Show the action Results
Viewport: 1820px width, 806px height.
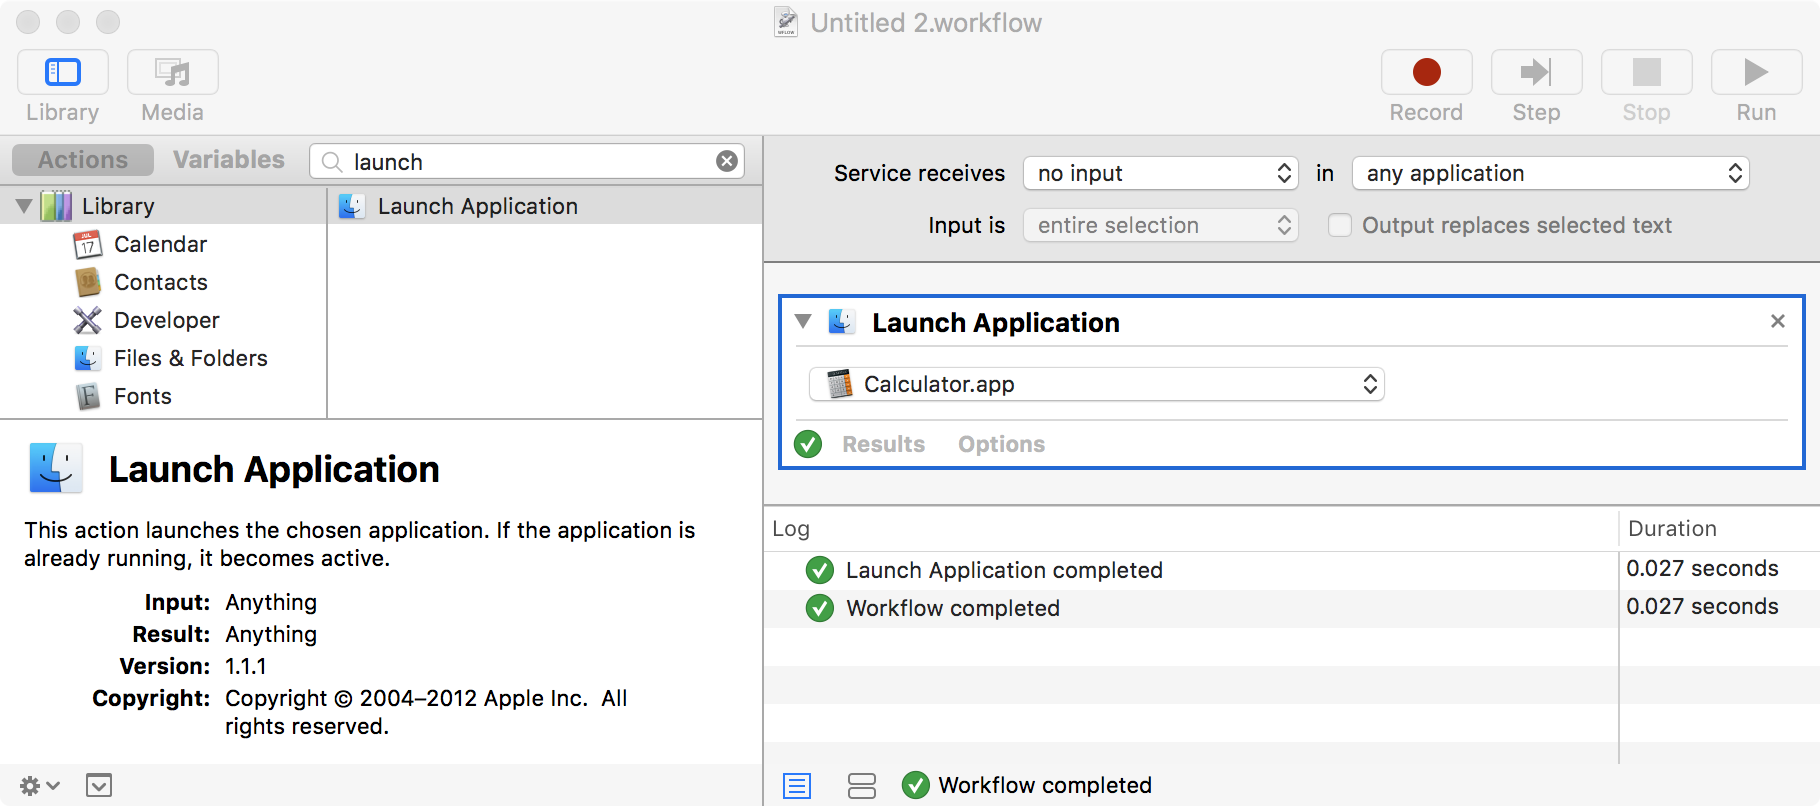[x=883, y=444]
